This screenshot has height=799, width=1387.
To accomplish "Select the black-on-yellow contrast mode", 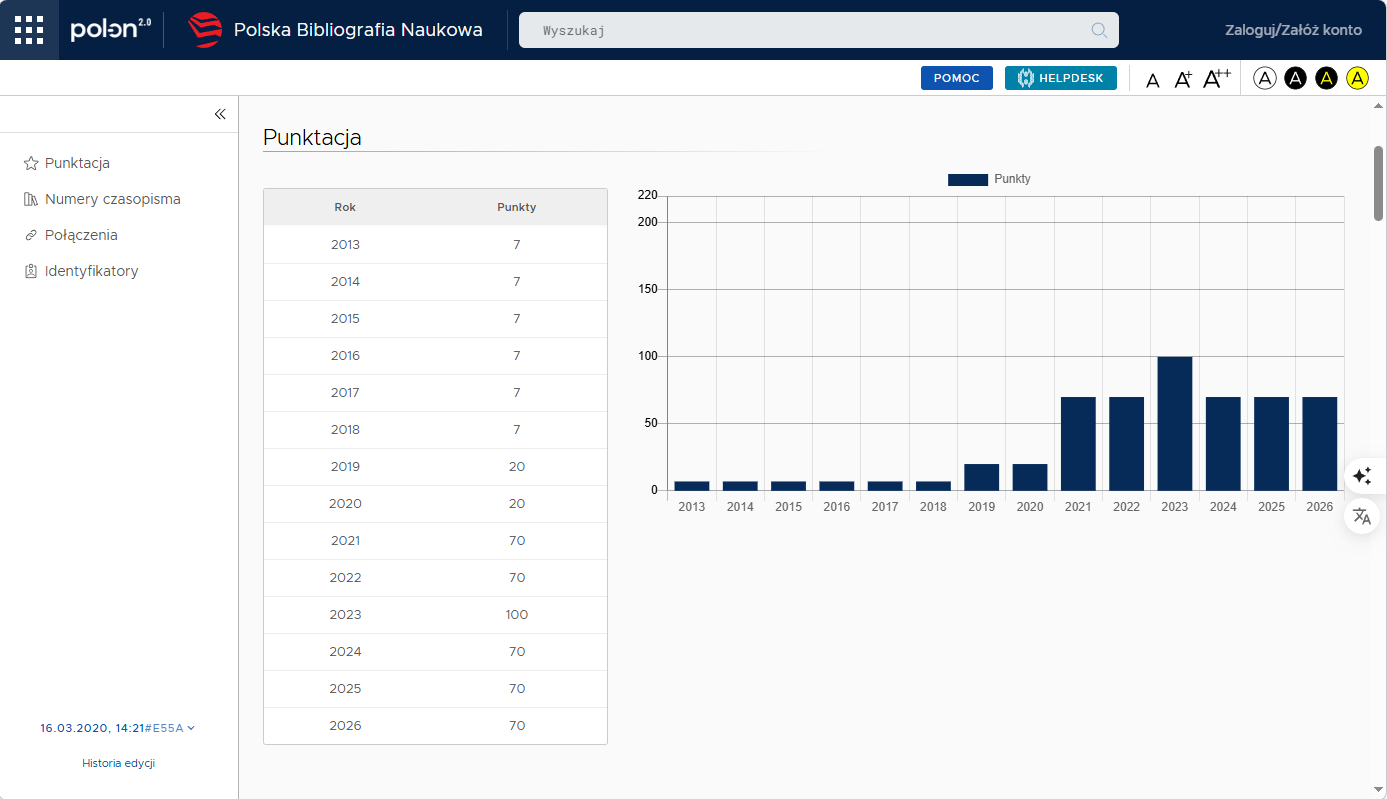I will (x=1357, y=78).
